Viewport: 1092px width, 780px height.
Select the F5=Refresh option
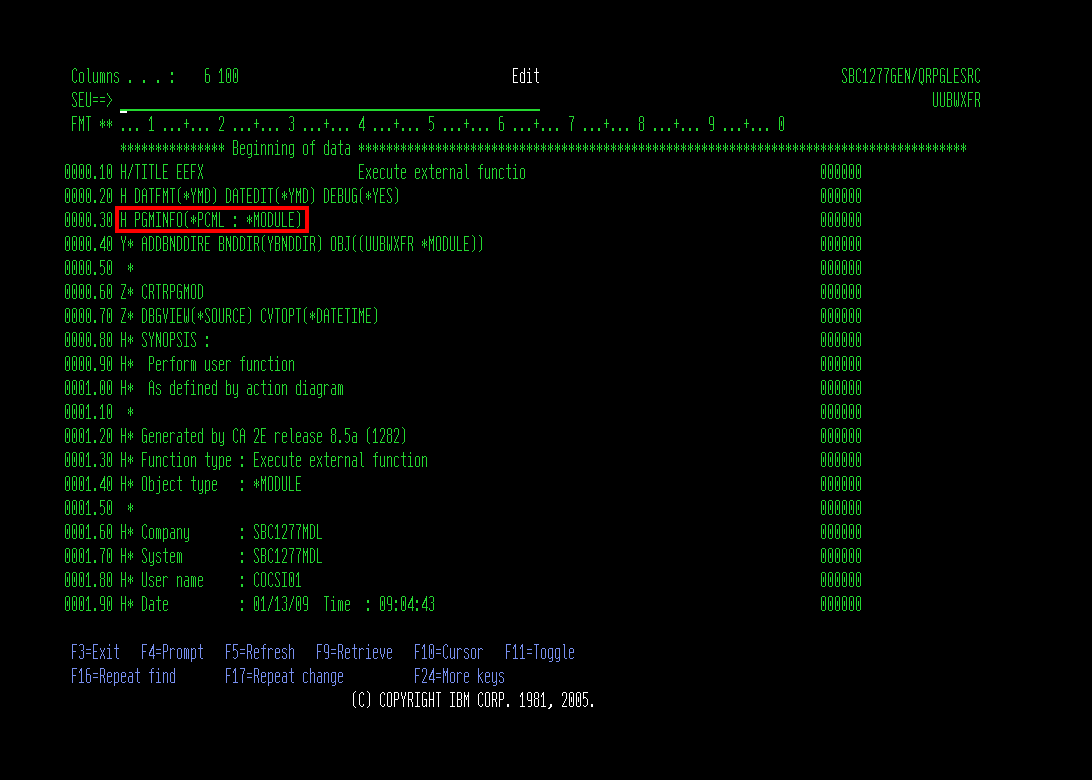click(x=259, y=653)
